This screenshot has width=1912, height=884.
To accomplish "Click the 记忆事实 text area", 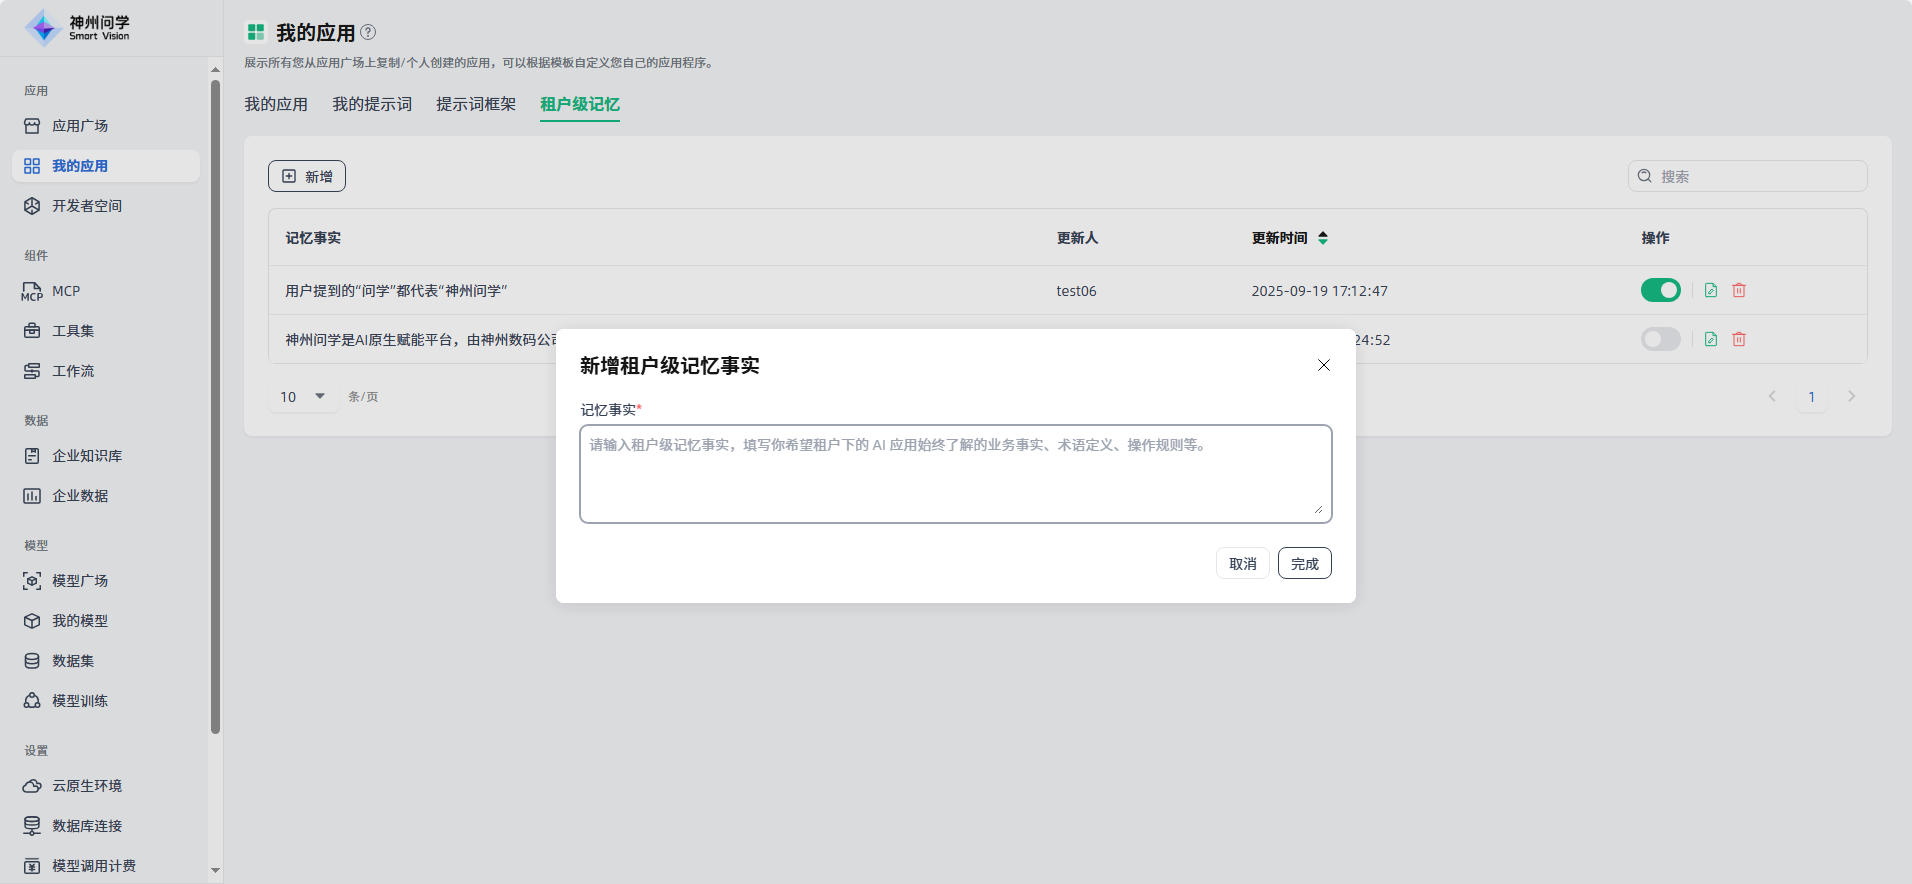I will point(955,474).
